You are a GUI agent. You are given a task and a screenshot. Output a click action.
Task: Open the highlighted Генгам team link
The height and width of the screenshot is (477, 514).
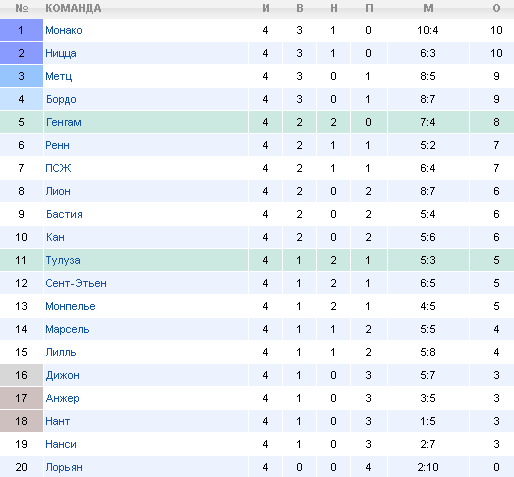point(64,122)
